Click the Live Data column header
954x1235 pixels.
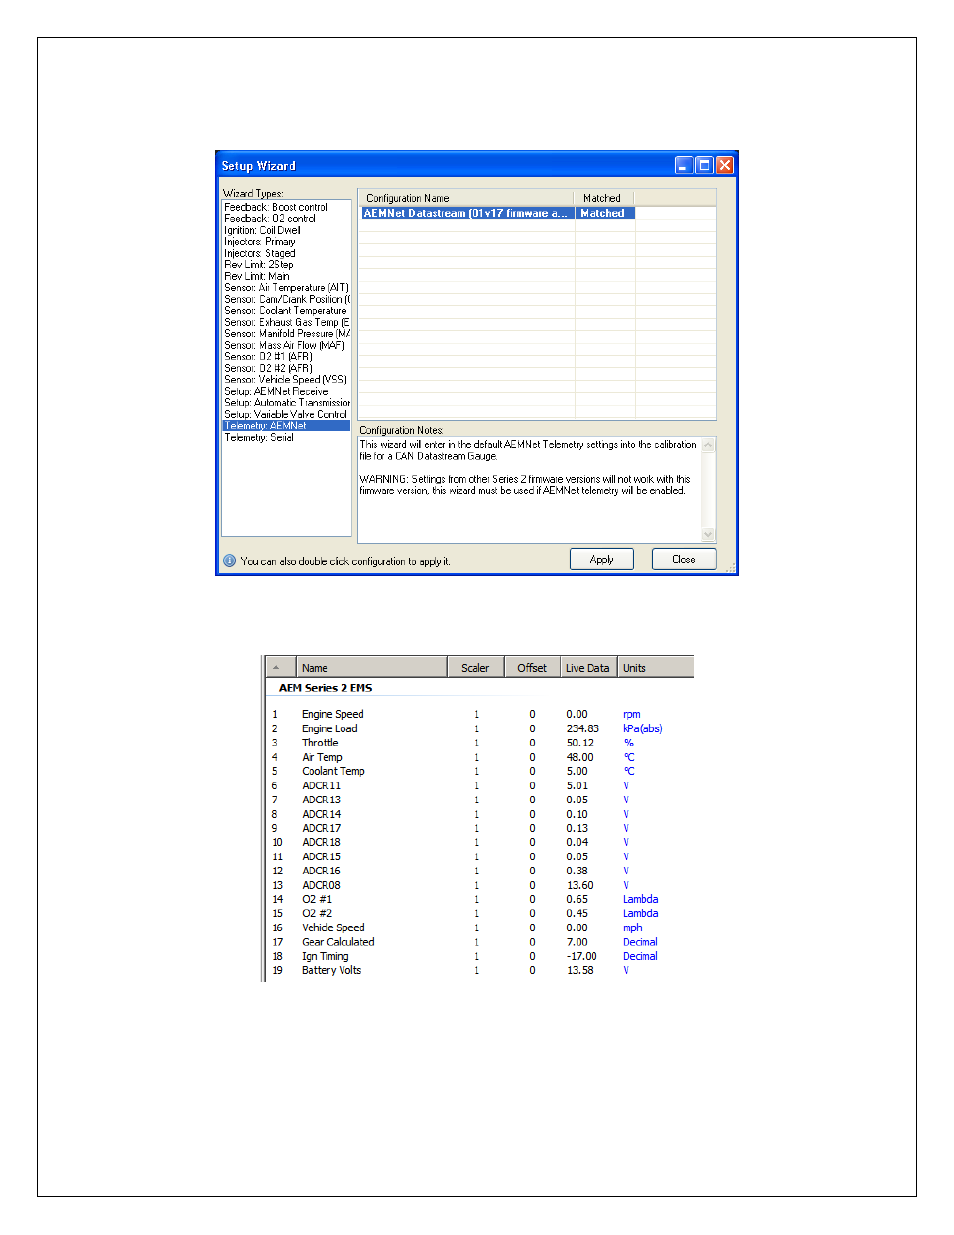(588, 667)
